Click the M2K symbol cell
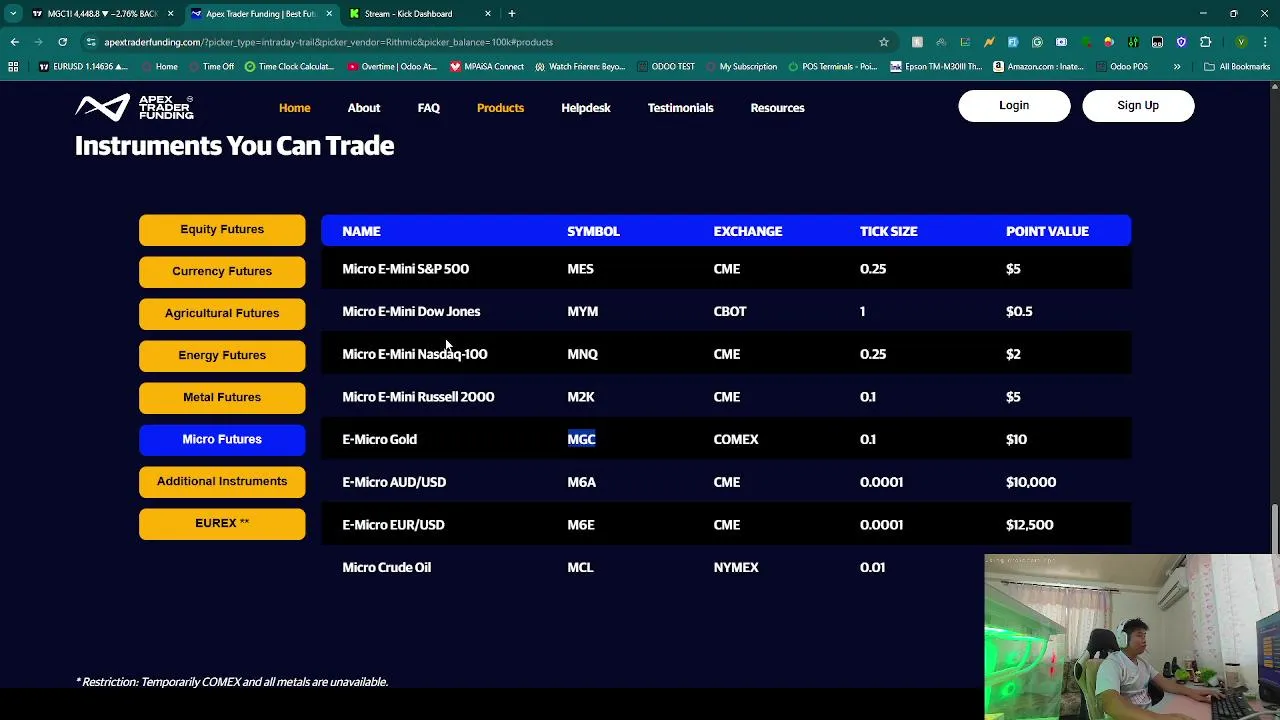 (x=581, y=397)
